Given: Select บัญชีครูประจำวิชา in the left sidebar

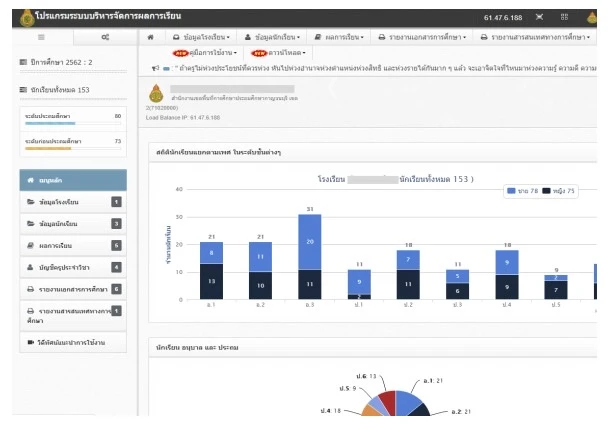Looking at the screenshot, I should pos(73,267).
